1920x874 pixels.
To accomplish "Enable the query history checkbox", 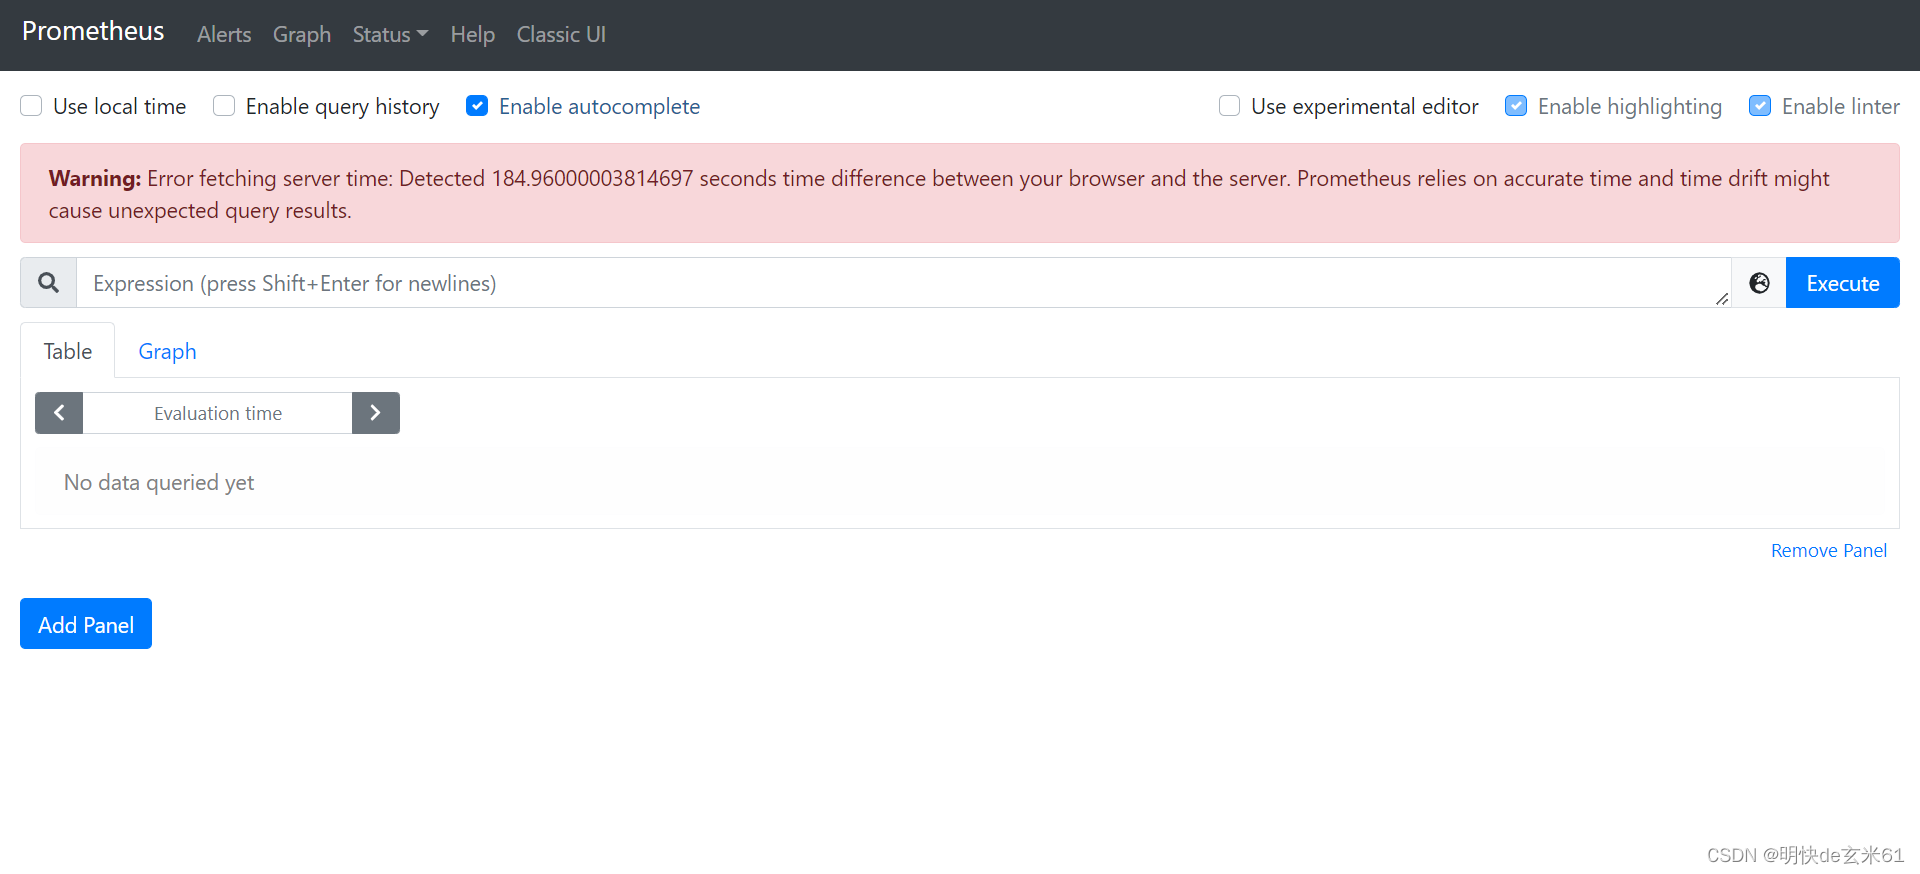I will 224,106.
